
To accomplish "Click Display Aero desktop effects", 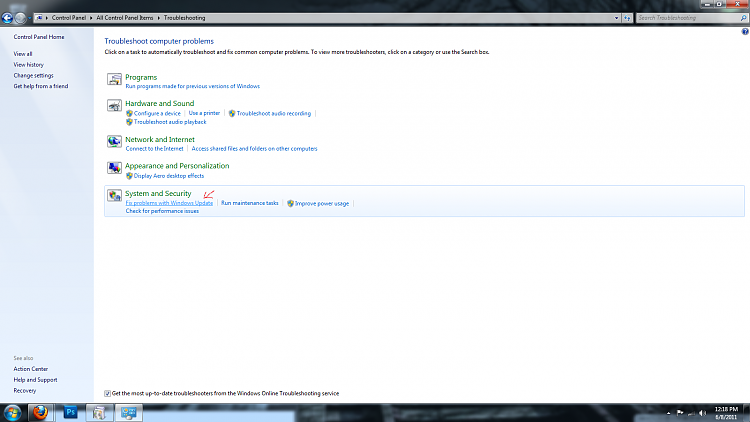I will coord(169,176).
